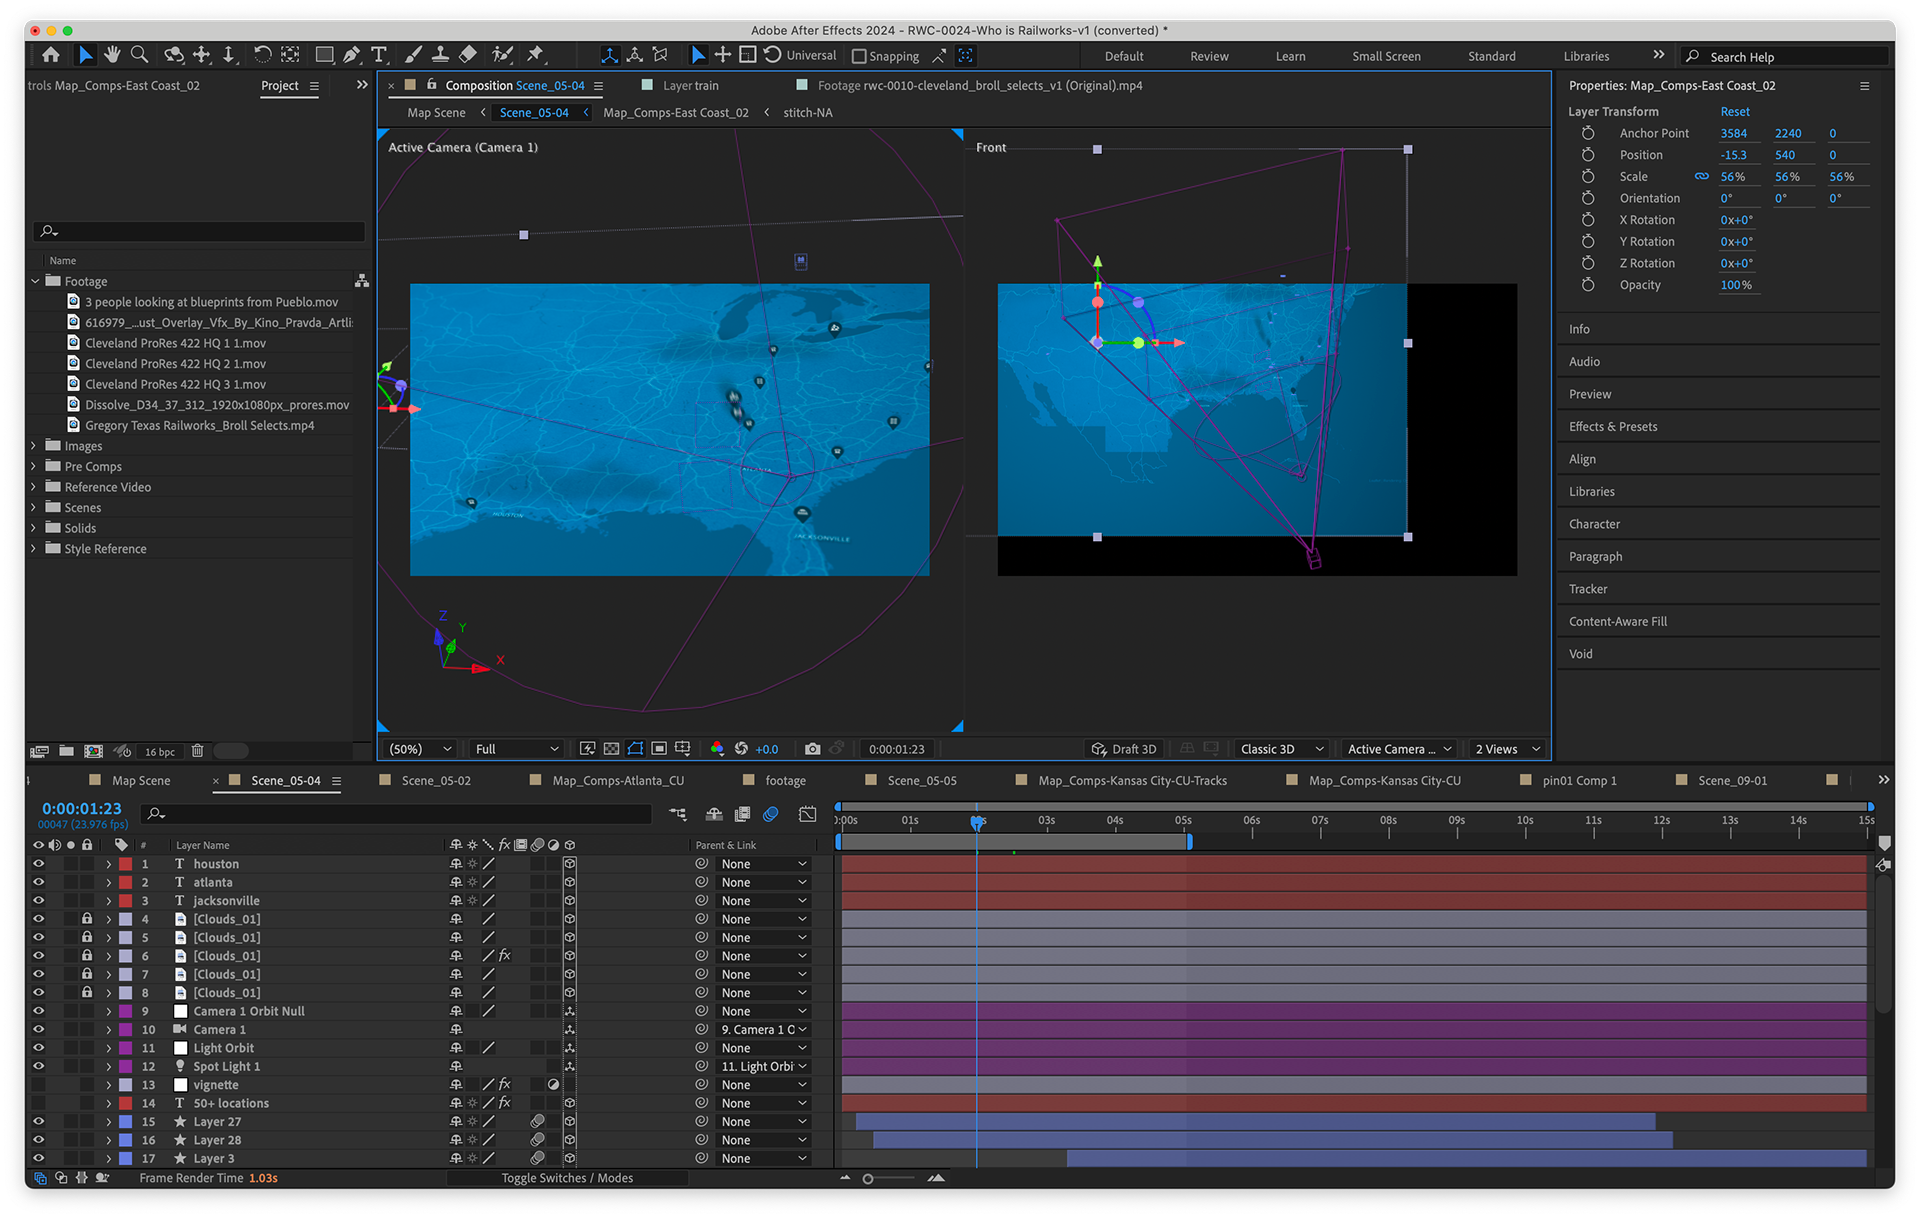
Task: Select the Zoom magnifier tool
Action: 140,55
